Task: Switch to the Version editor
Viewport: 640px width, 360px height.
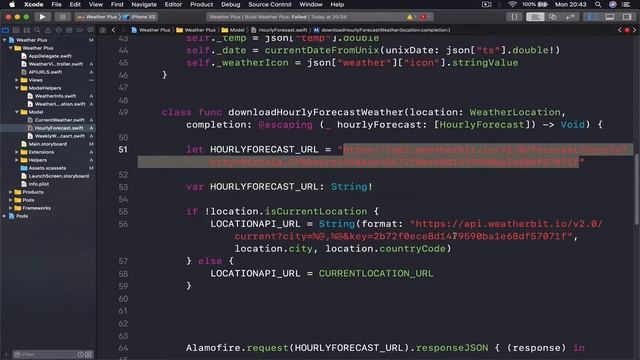Action: click(570, 17)
